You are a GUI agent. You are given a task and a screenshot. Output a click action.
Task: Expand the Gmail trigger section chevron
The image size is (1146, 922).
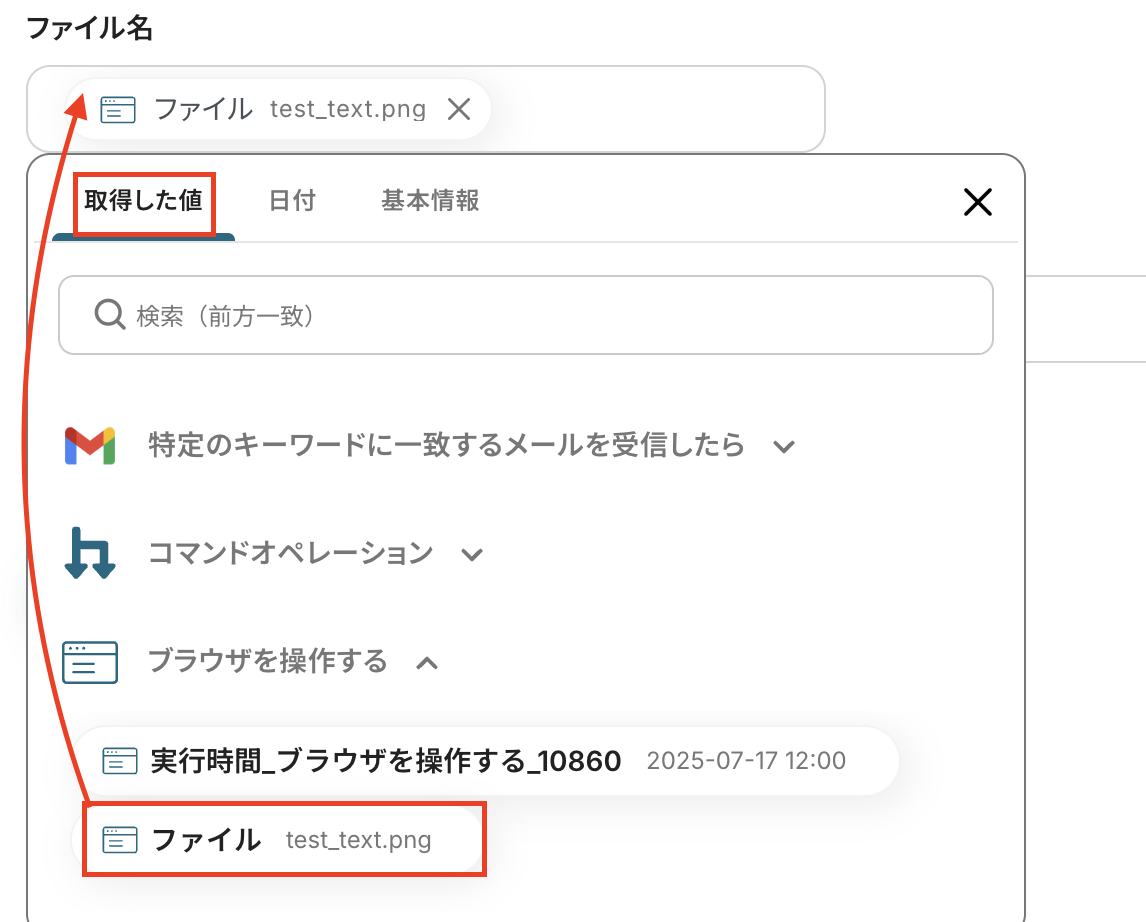(x=784, y=446)
